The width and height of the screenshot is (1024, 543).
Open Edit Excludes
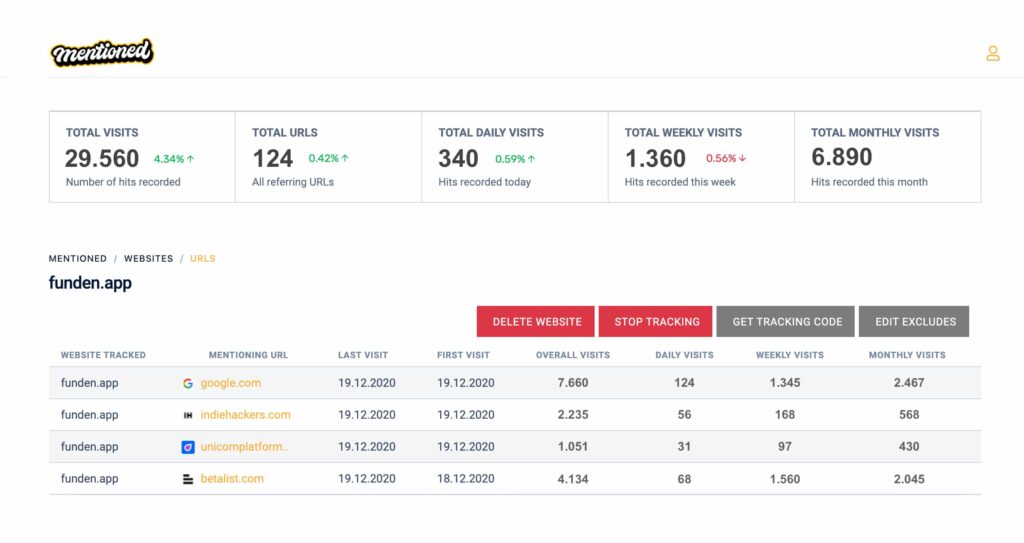[914, 321]
